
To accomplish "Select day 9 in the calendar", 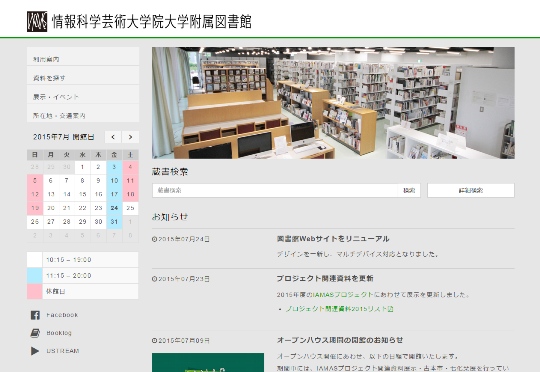I will pos(98,180).
